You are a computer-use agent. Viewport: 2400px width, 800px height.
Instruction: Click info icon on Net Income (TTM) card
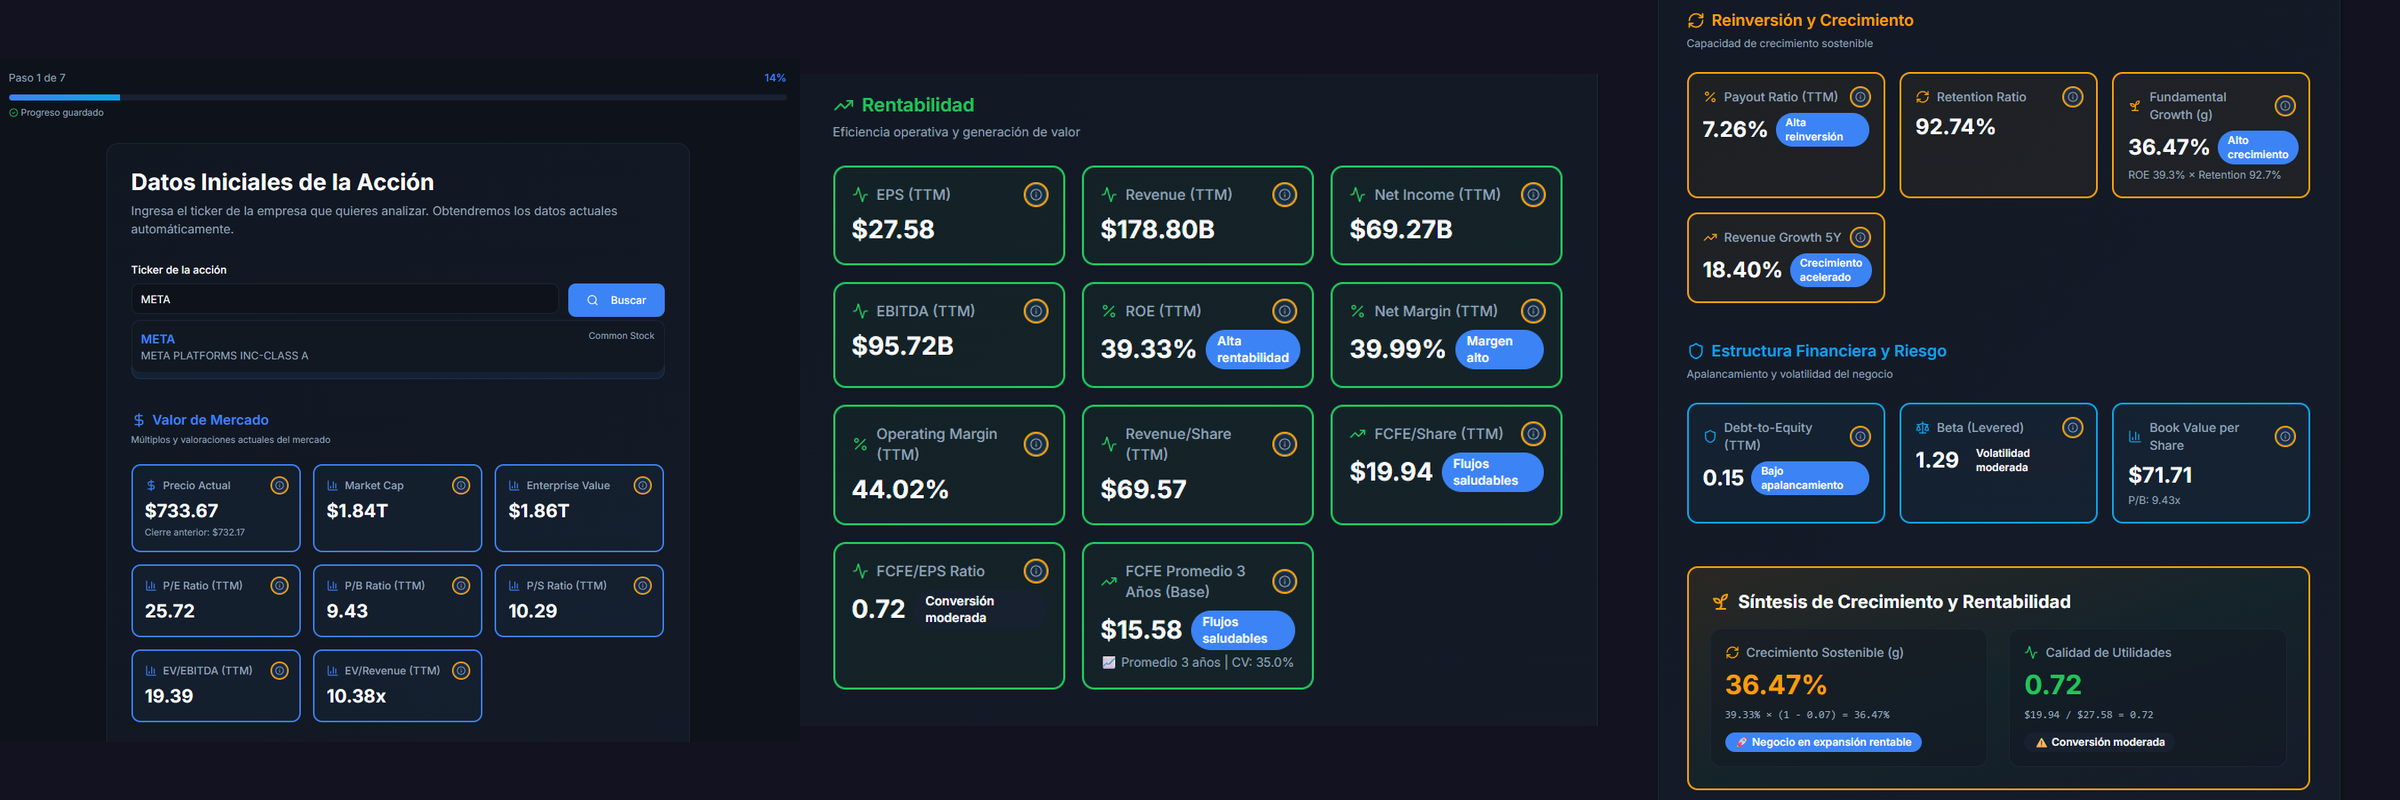1533,195
